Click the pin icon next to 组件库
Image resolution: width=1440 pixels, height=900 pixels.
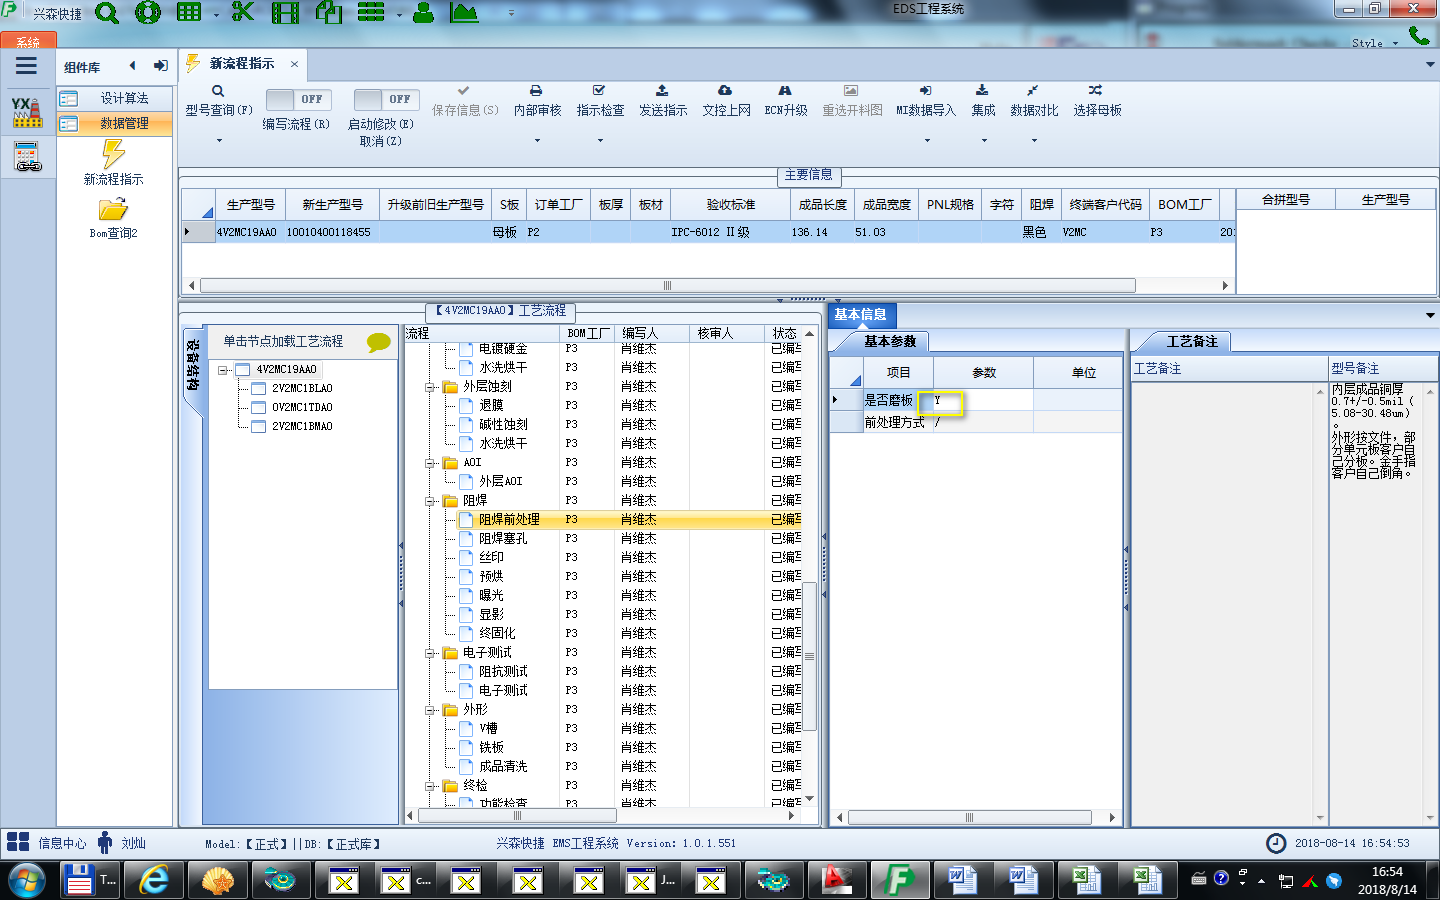160,66
